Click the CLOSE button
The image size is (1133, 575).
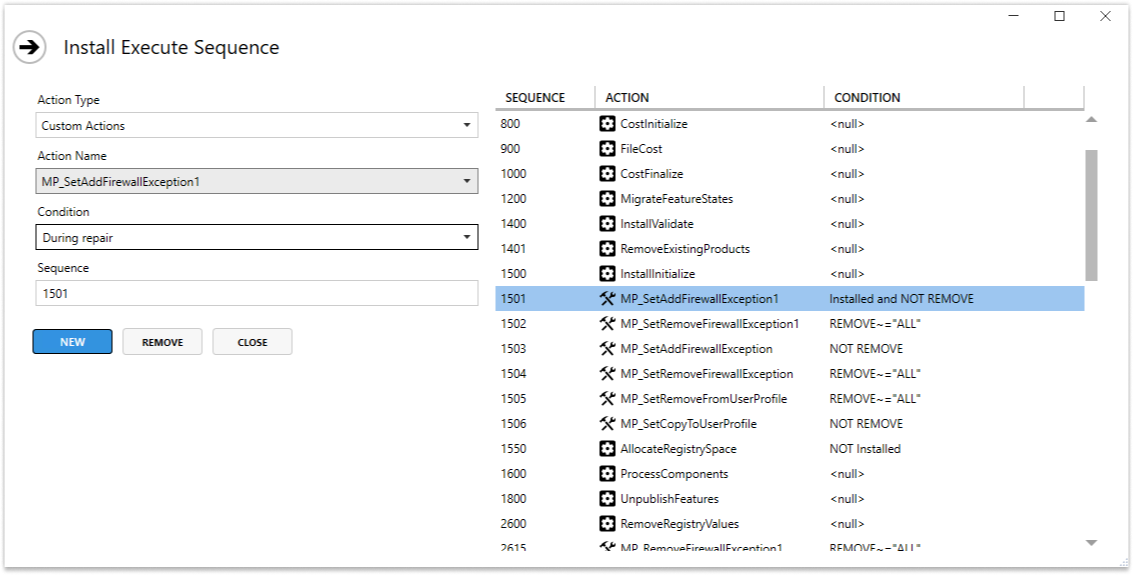coord(252,342)
